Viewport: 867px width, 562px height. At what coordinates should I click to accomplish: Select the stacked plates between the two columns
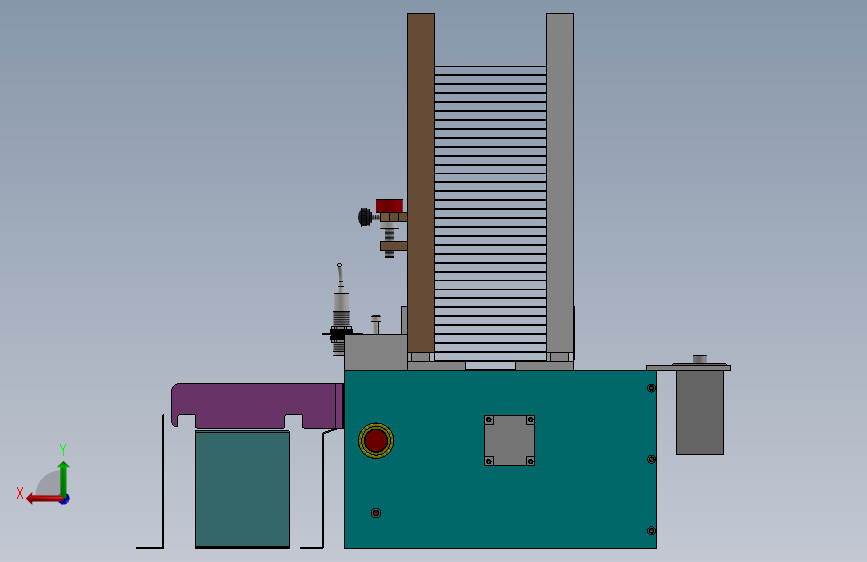click(490, 213)
